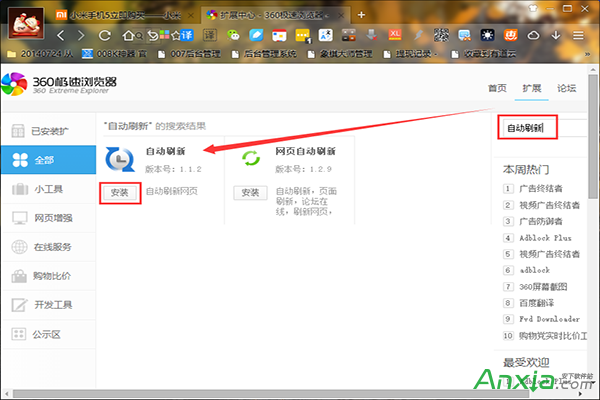This screenshot has height=400, width=600.
Task: Open 广告防御者 in weekly hot list
Action: [541, 221]
